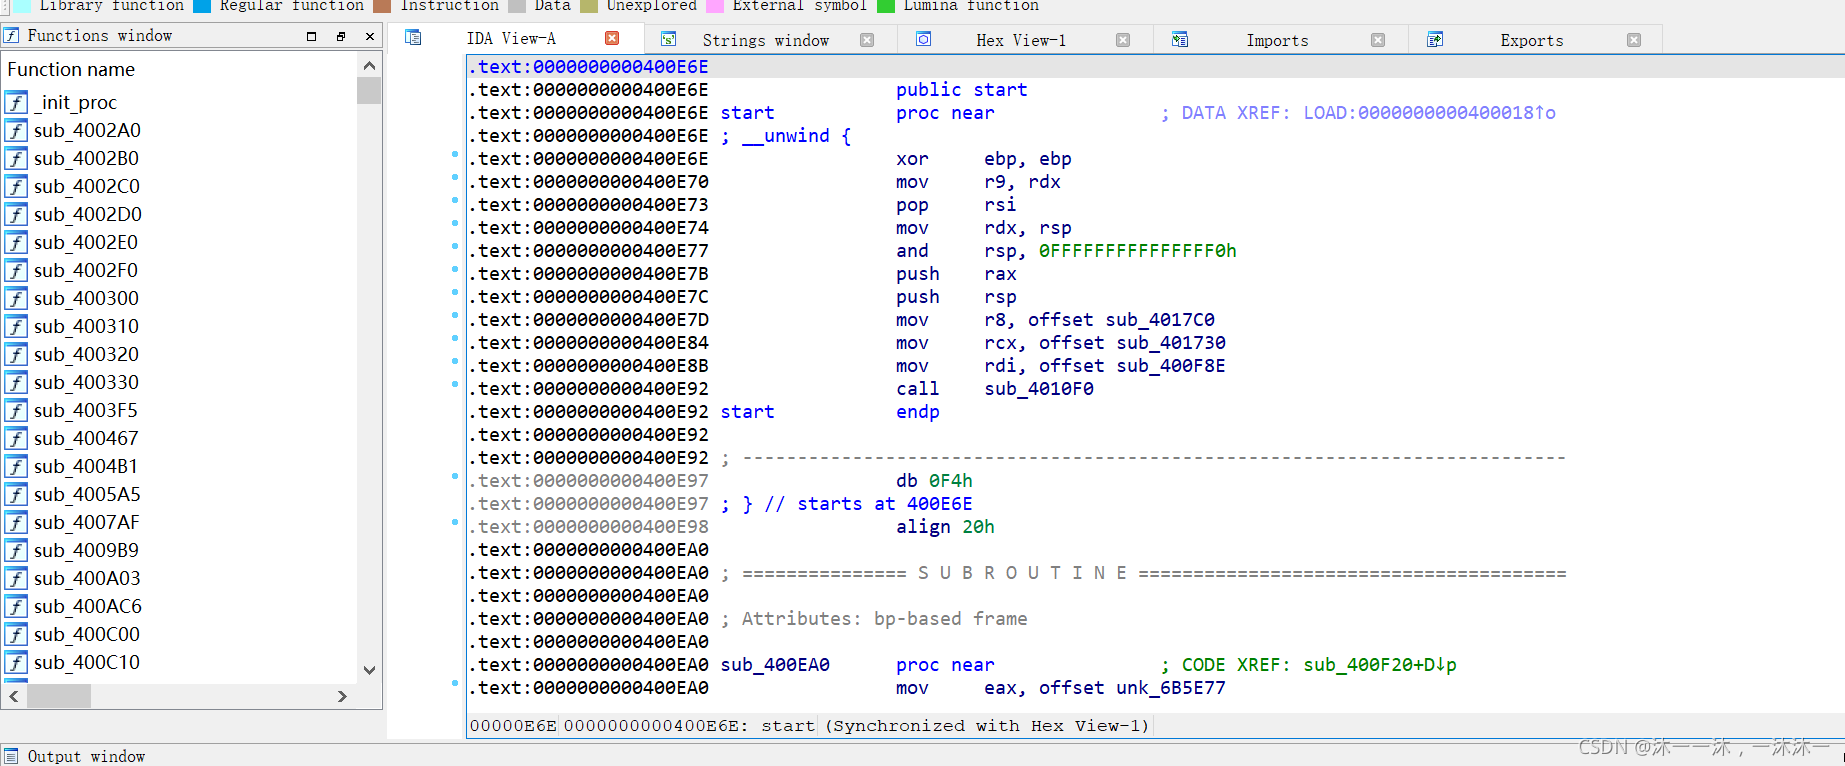Click the Hex View-1 tab icon
The image size is (1845, 766).
924,39
